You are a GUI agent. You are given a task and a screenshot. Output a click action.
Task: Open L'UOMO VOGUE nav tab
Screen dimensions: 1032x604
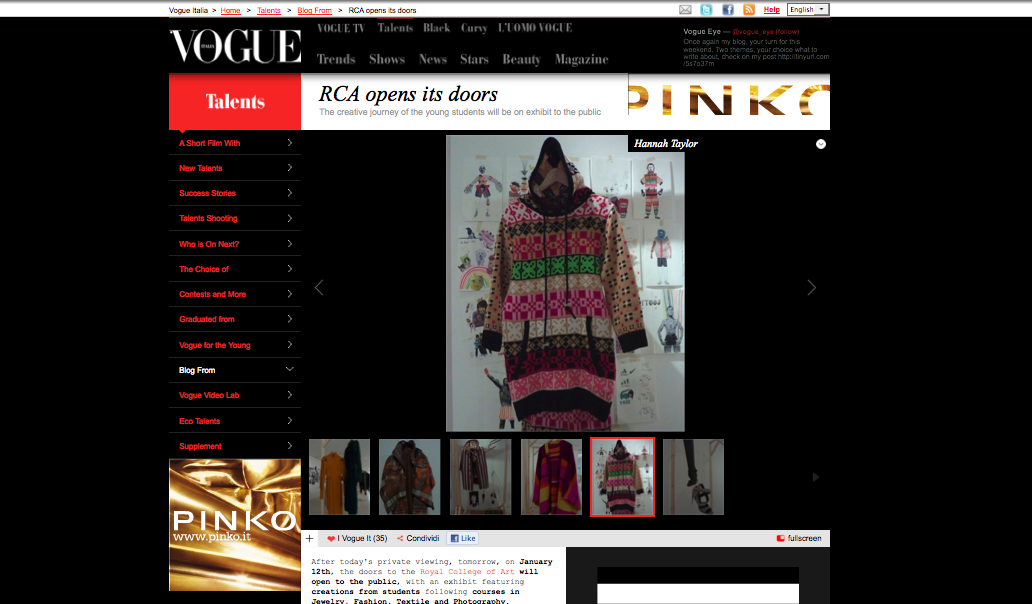point(535,28)
